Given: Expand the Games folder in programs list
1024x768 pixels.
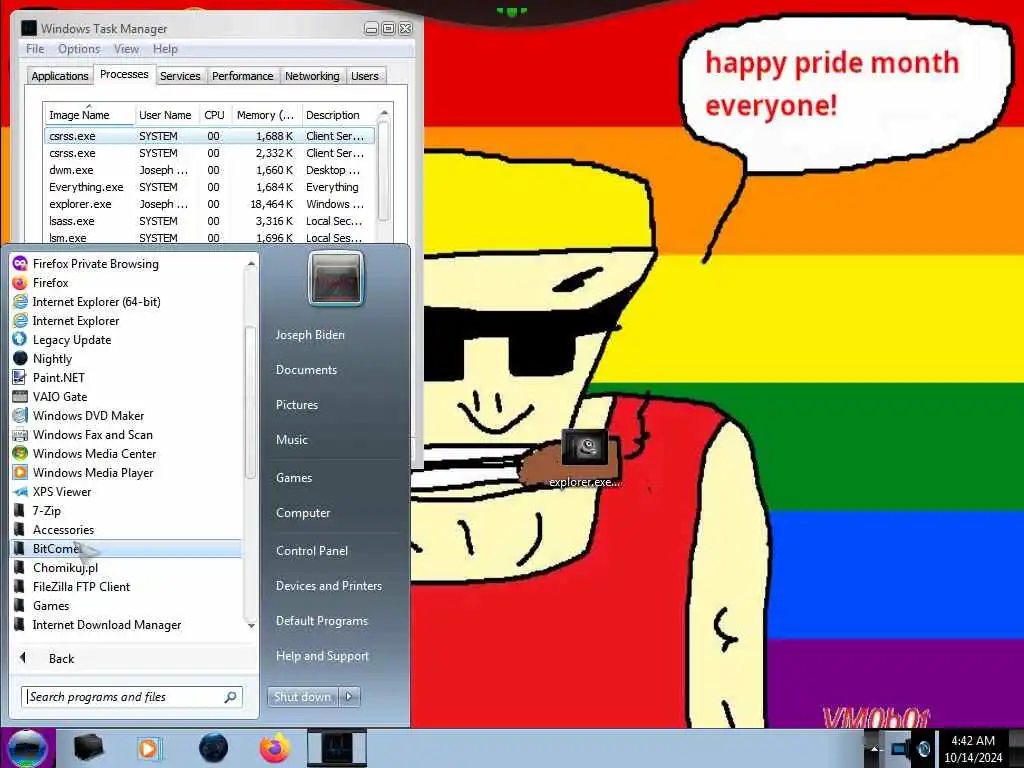Looking at the screenshot, I should coord(41,605).
